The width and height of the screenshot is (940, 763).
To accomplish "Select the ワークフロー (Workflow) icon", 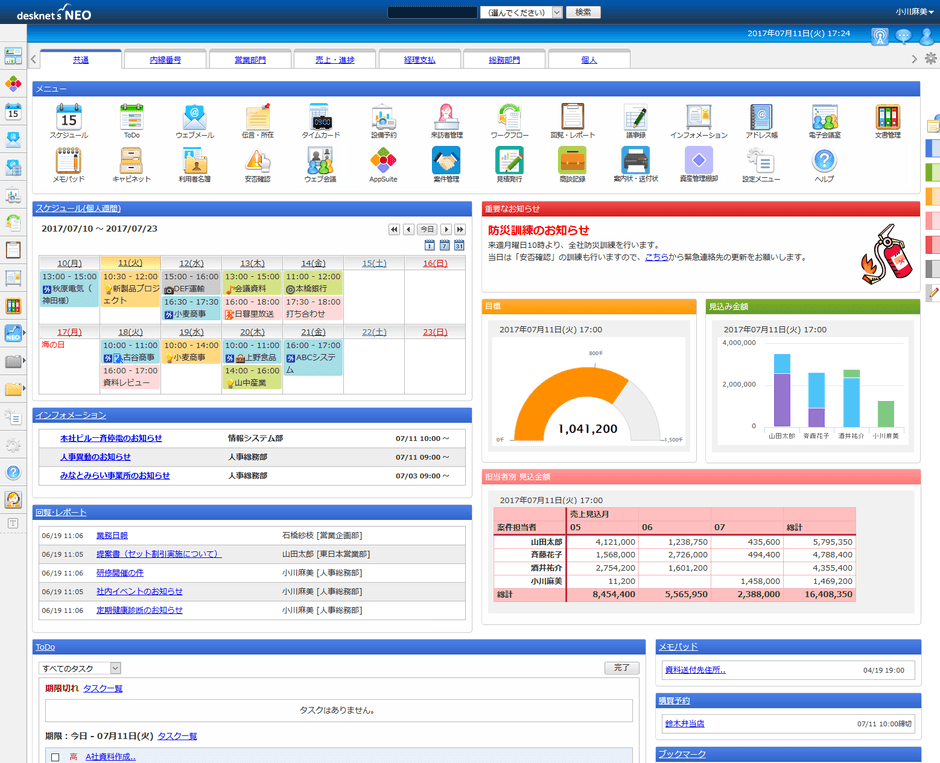I will click(x=508, y=118).
